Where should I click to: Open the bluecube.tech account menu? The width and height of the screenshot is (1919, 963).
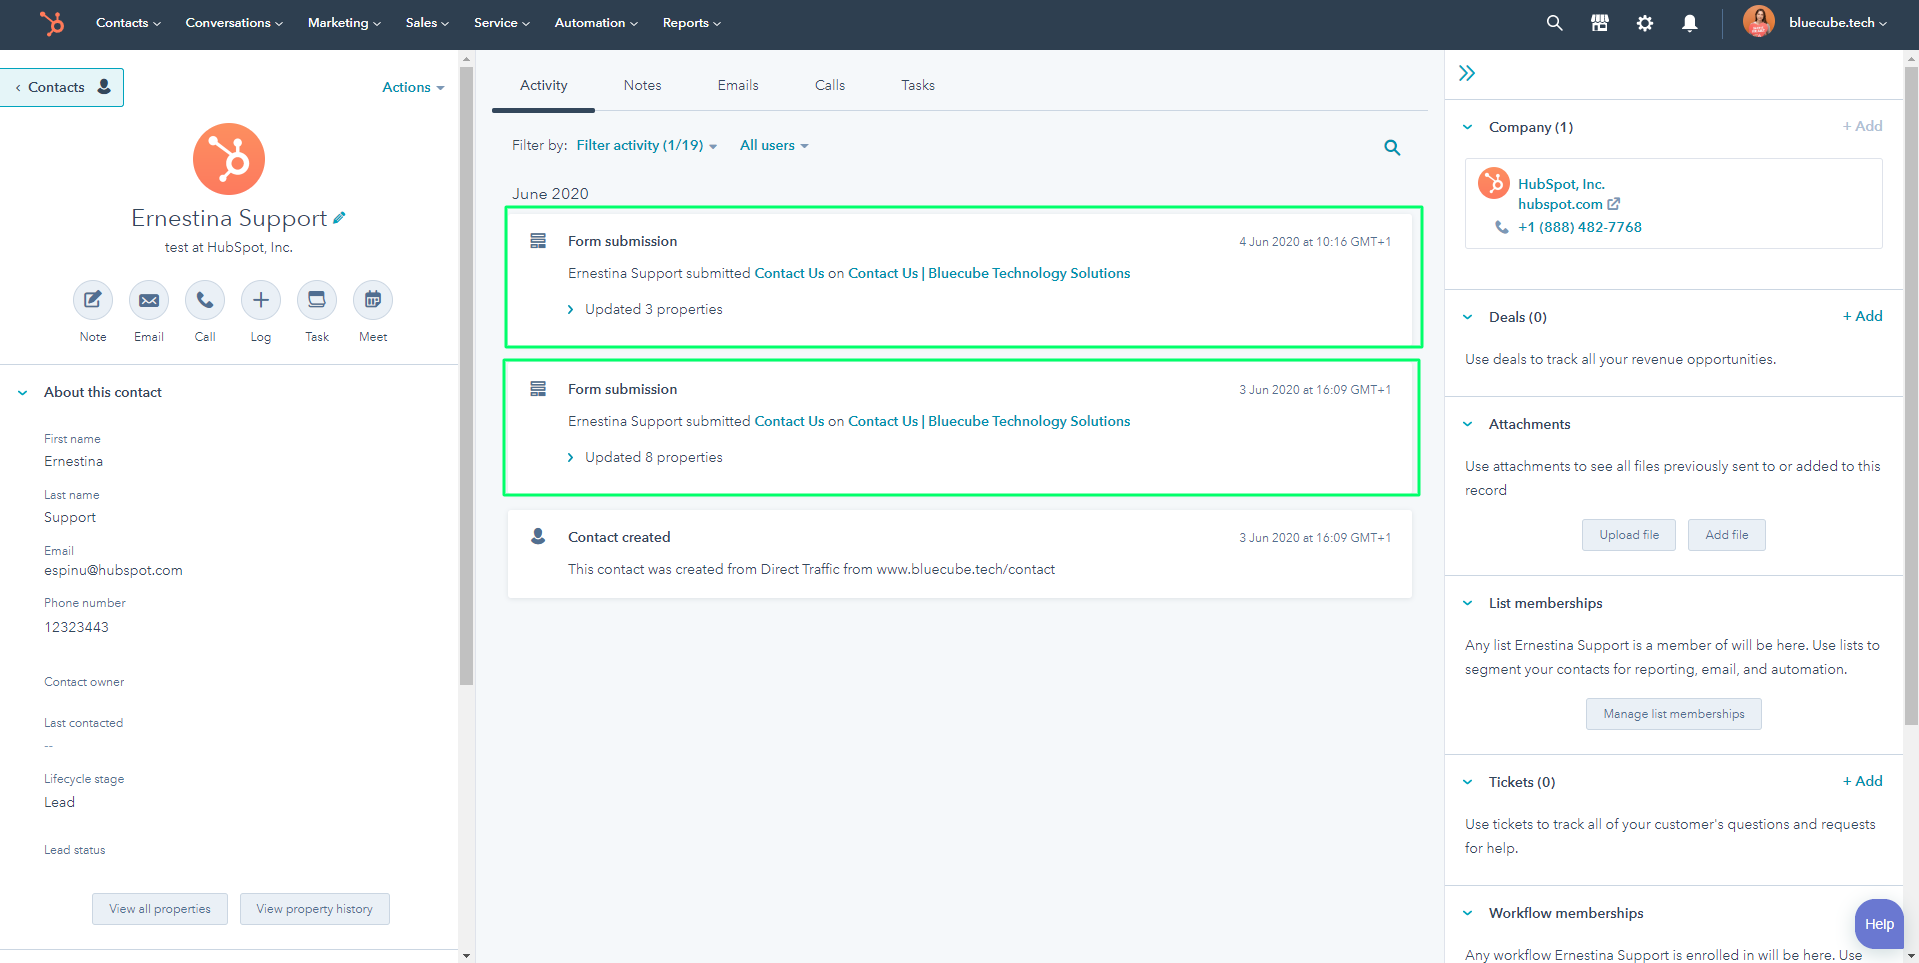tap(1837, 23)
